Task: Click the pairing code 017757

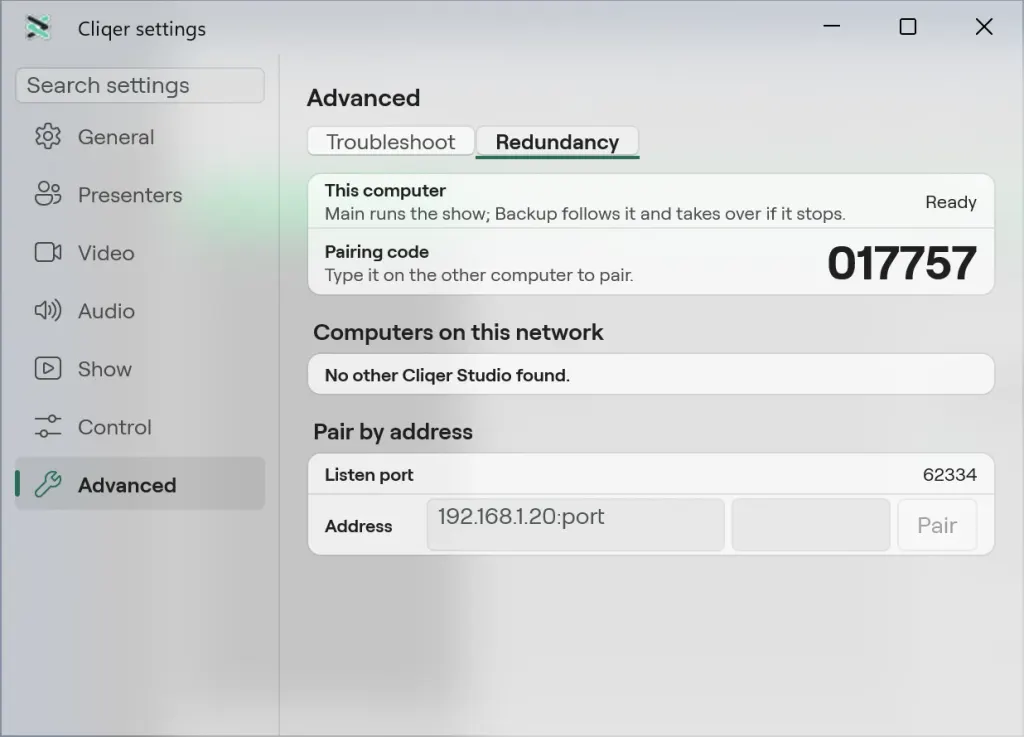Action: coord(902,263)
